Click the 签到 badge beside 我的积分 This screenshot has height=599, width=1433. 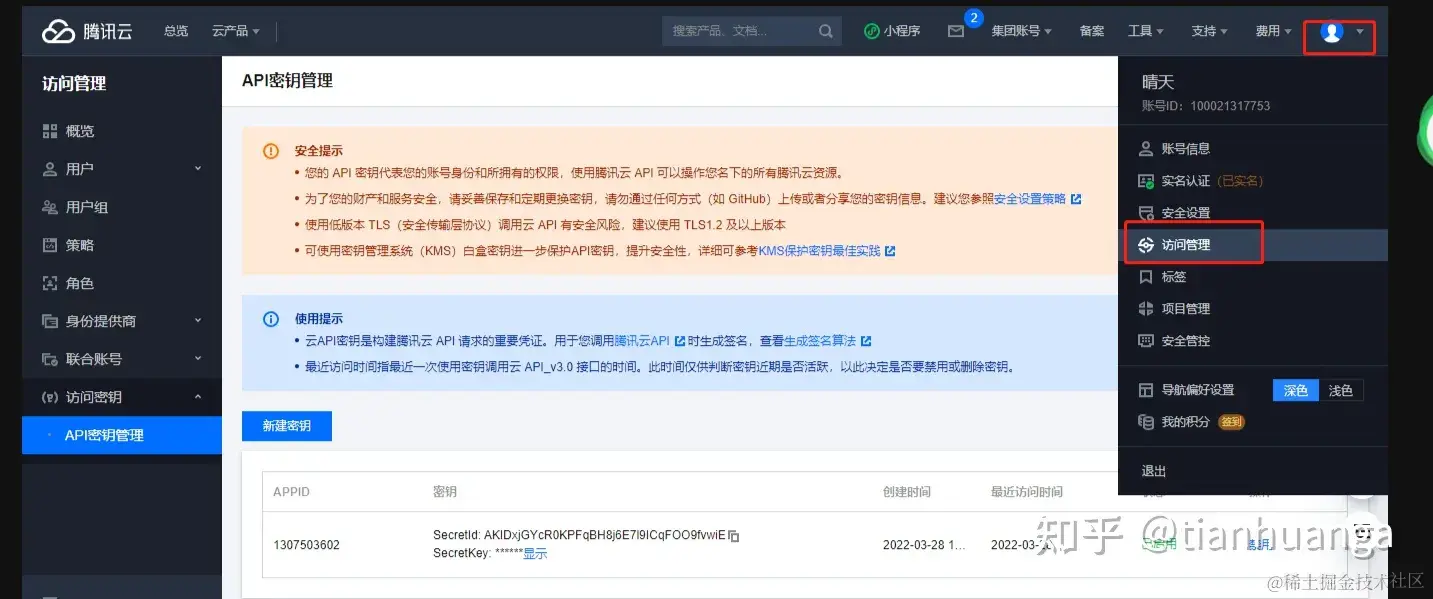[1231, 422]
